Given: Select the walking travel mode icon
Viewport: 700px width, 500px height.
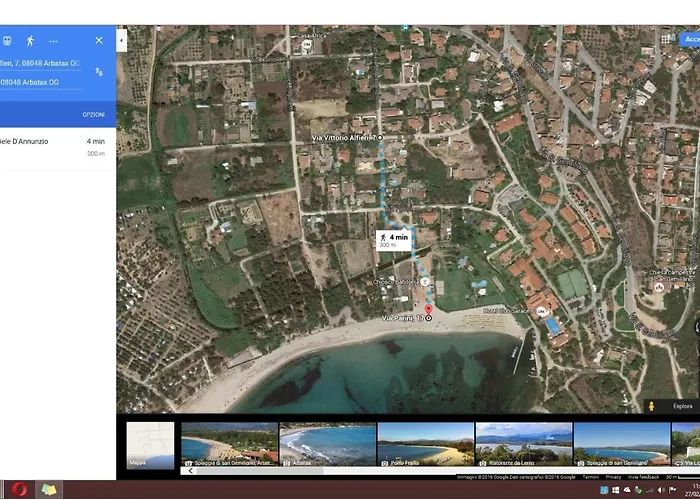Looking at the screenshot, I should click(x=29, y=41).
